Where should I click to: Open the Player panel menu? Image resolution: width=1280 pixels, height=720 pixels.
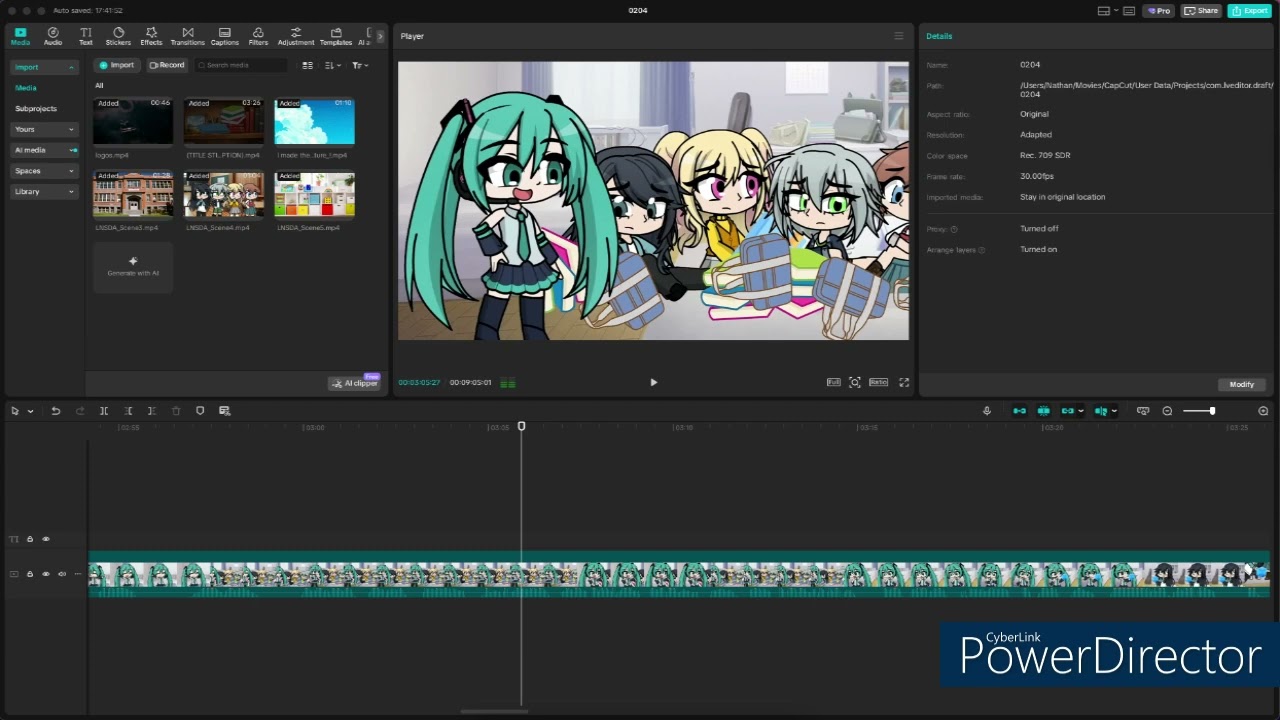(898, 36)
